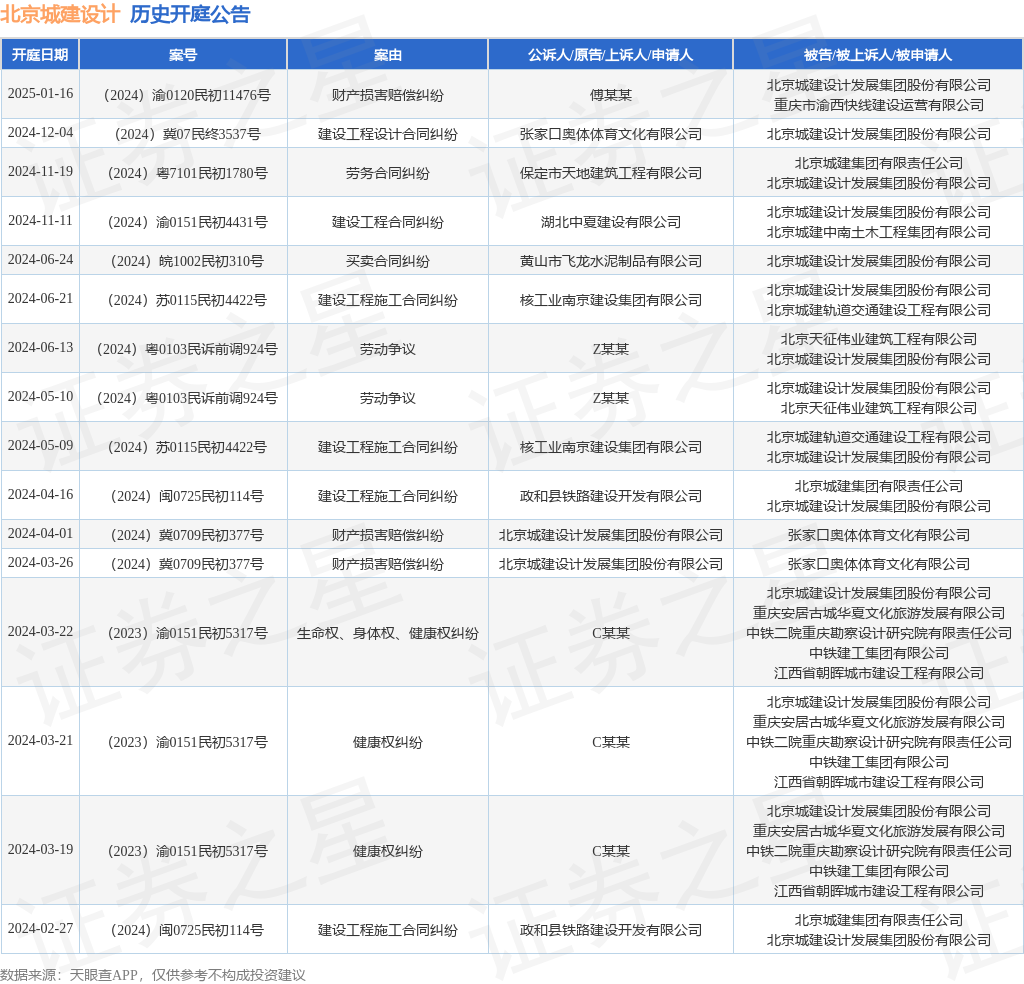Screen dimensions: 1024x984
Task: Select date cell 2025-01-16
Action: pos(40,94)
